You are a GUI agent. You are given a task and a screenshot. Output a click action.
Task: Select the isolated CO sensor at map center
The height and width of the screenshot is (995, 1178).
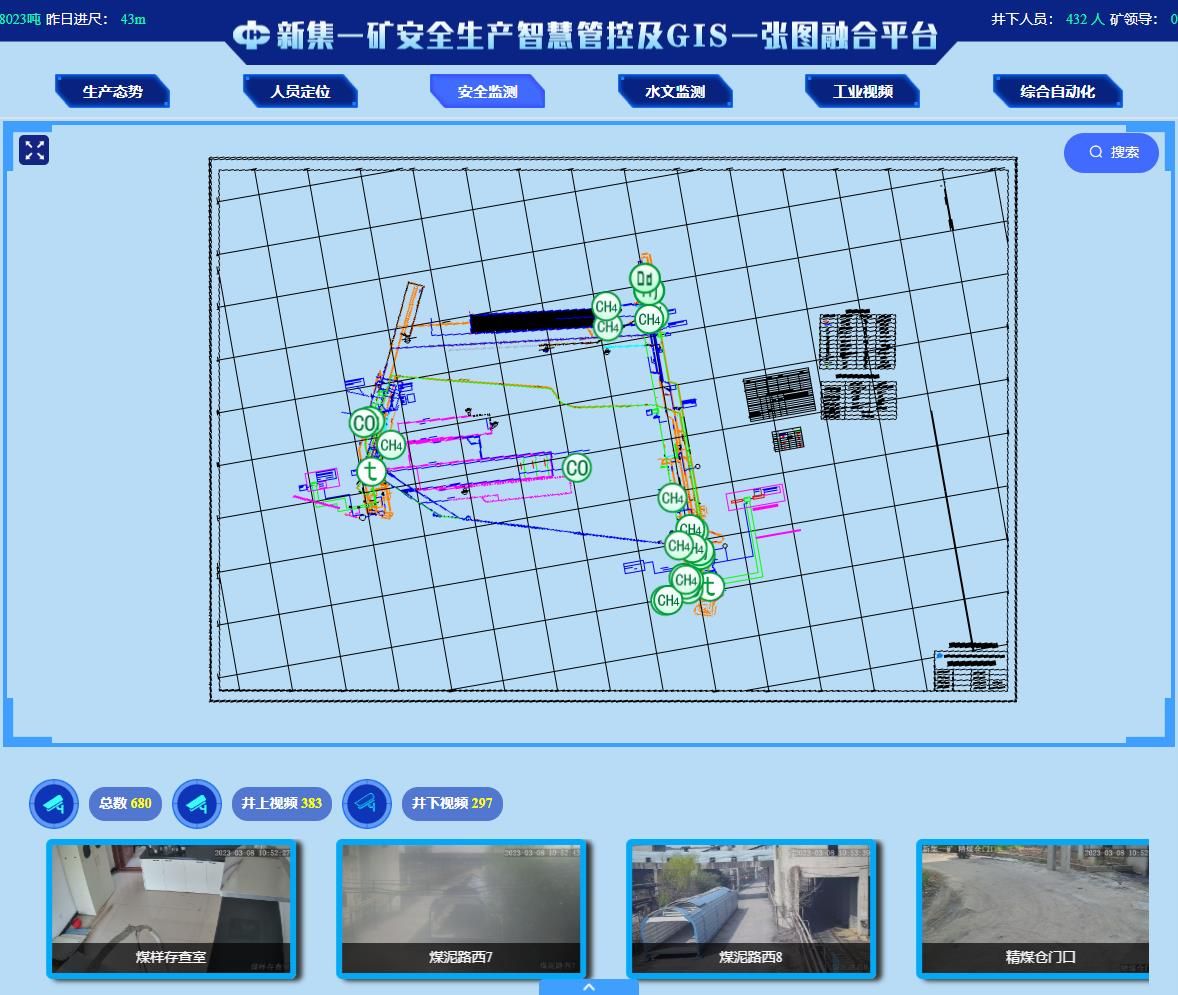coord(576,467)
